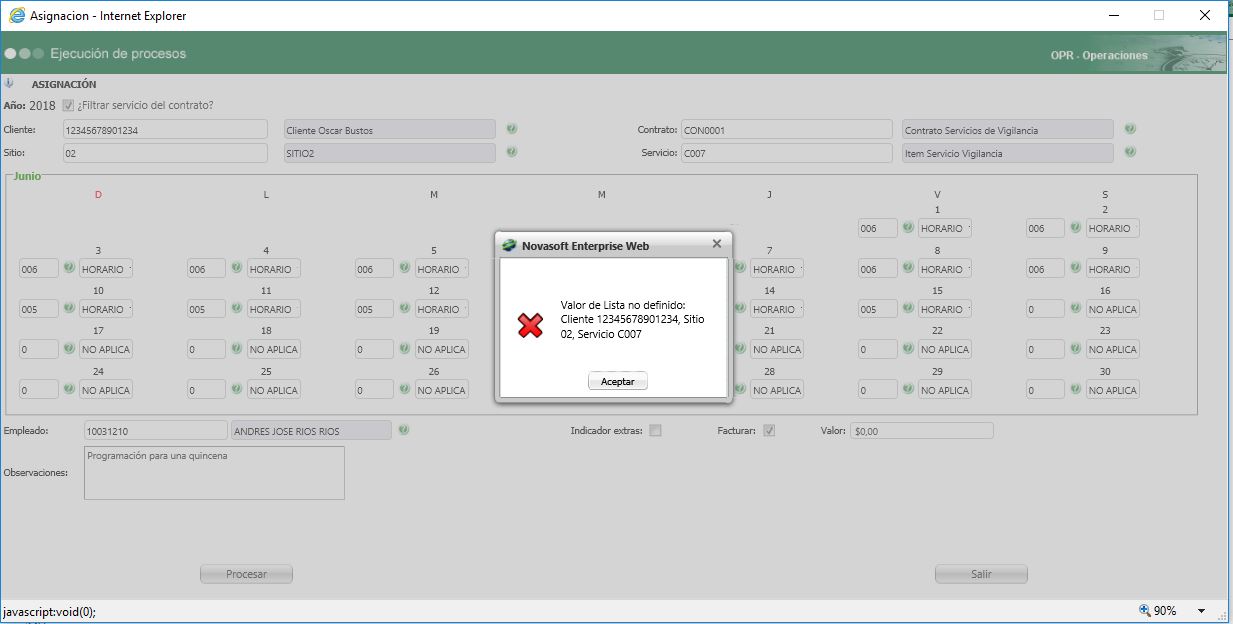This screenshot has height=624, width=1233.
Task: Click the ANDRES JOSE RIOS RIOS field
Action: tap(311, 430)
